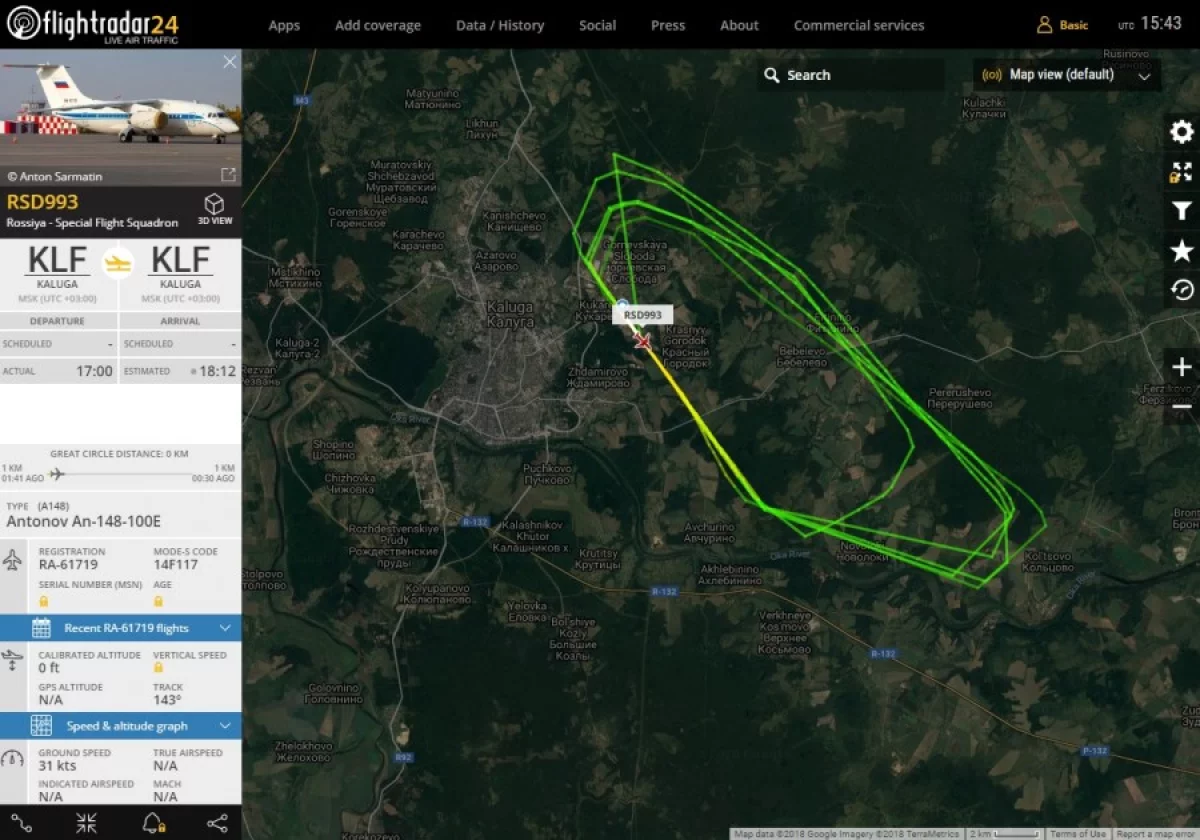Open the 3D VIEW cube icon
The height and width of the screenshot is (840, 1200).
pyautogui.click(x=215, y=209)
